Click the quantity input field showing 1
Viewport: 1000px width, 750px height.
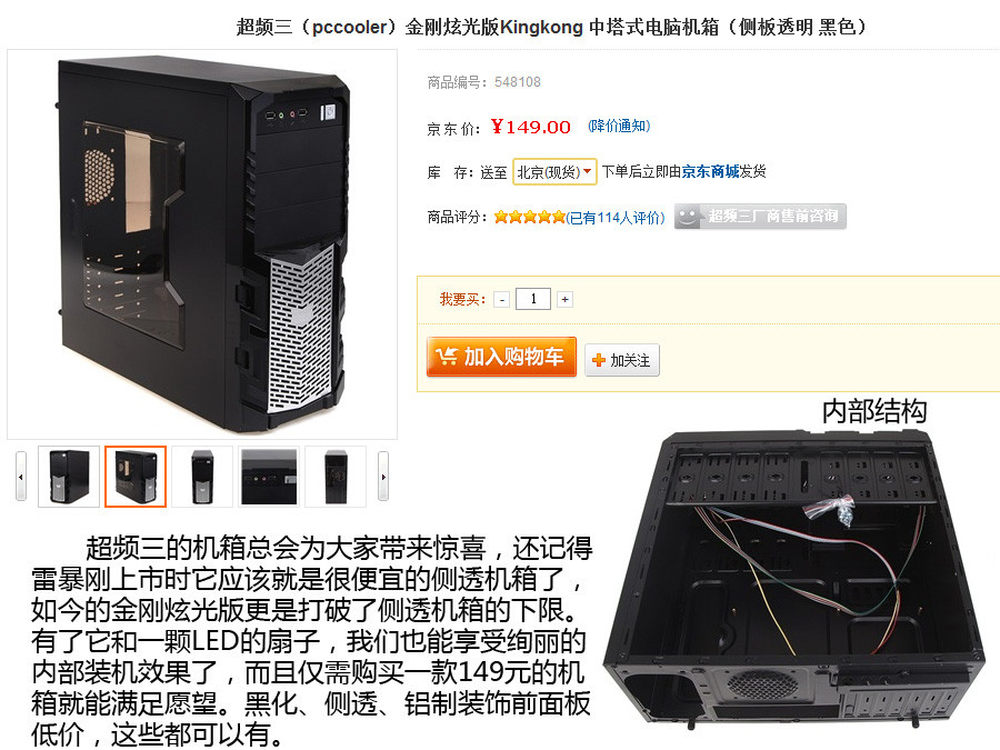tap(533, 299)
